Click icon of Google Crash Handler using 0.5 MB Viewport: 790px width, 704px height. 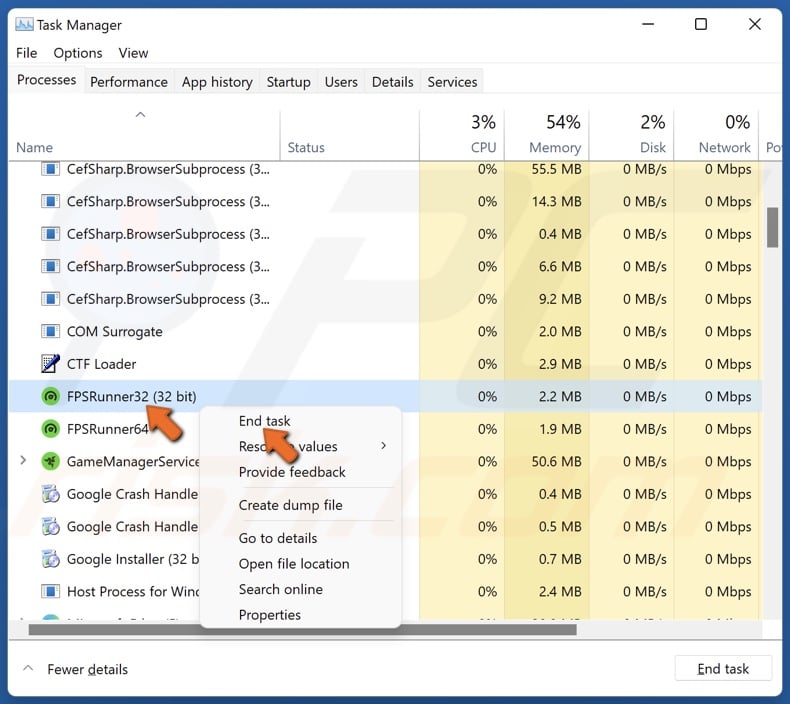click(x=50, y=527)
